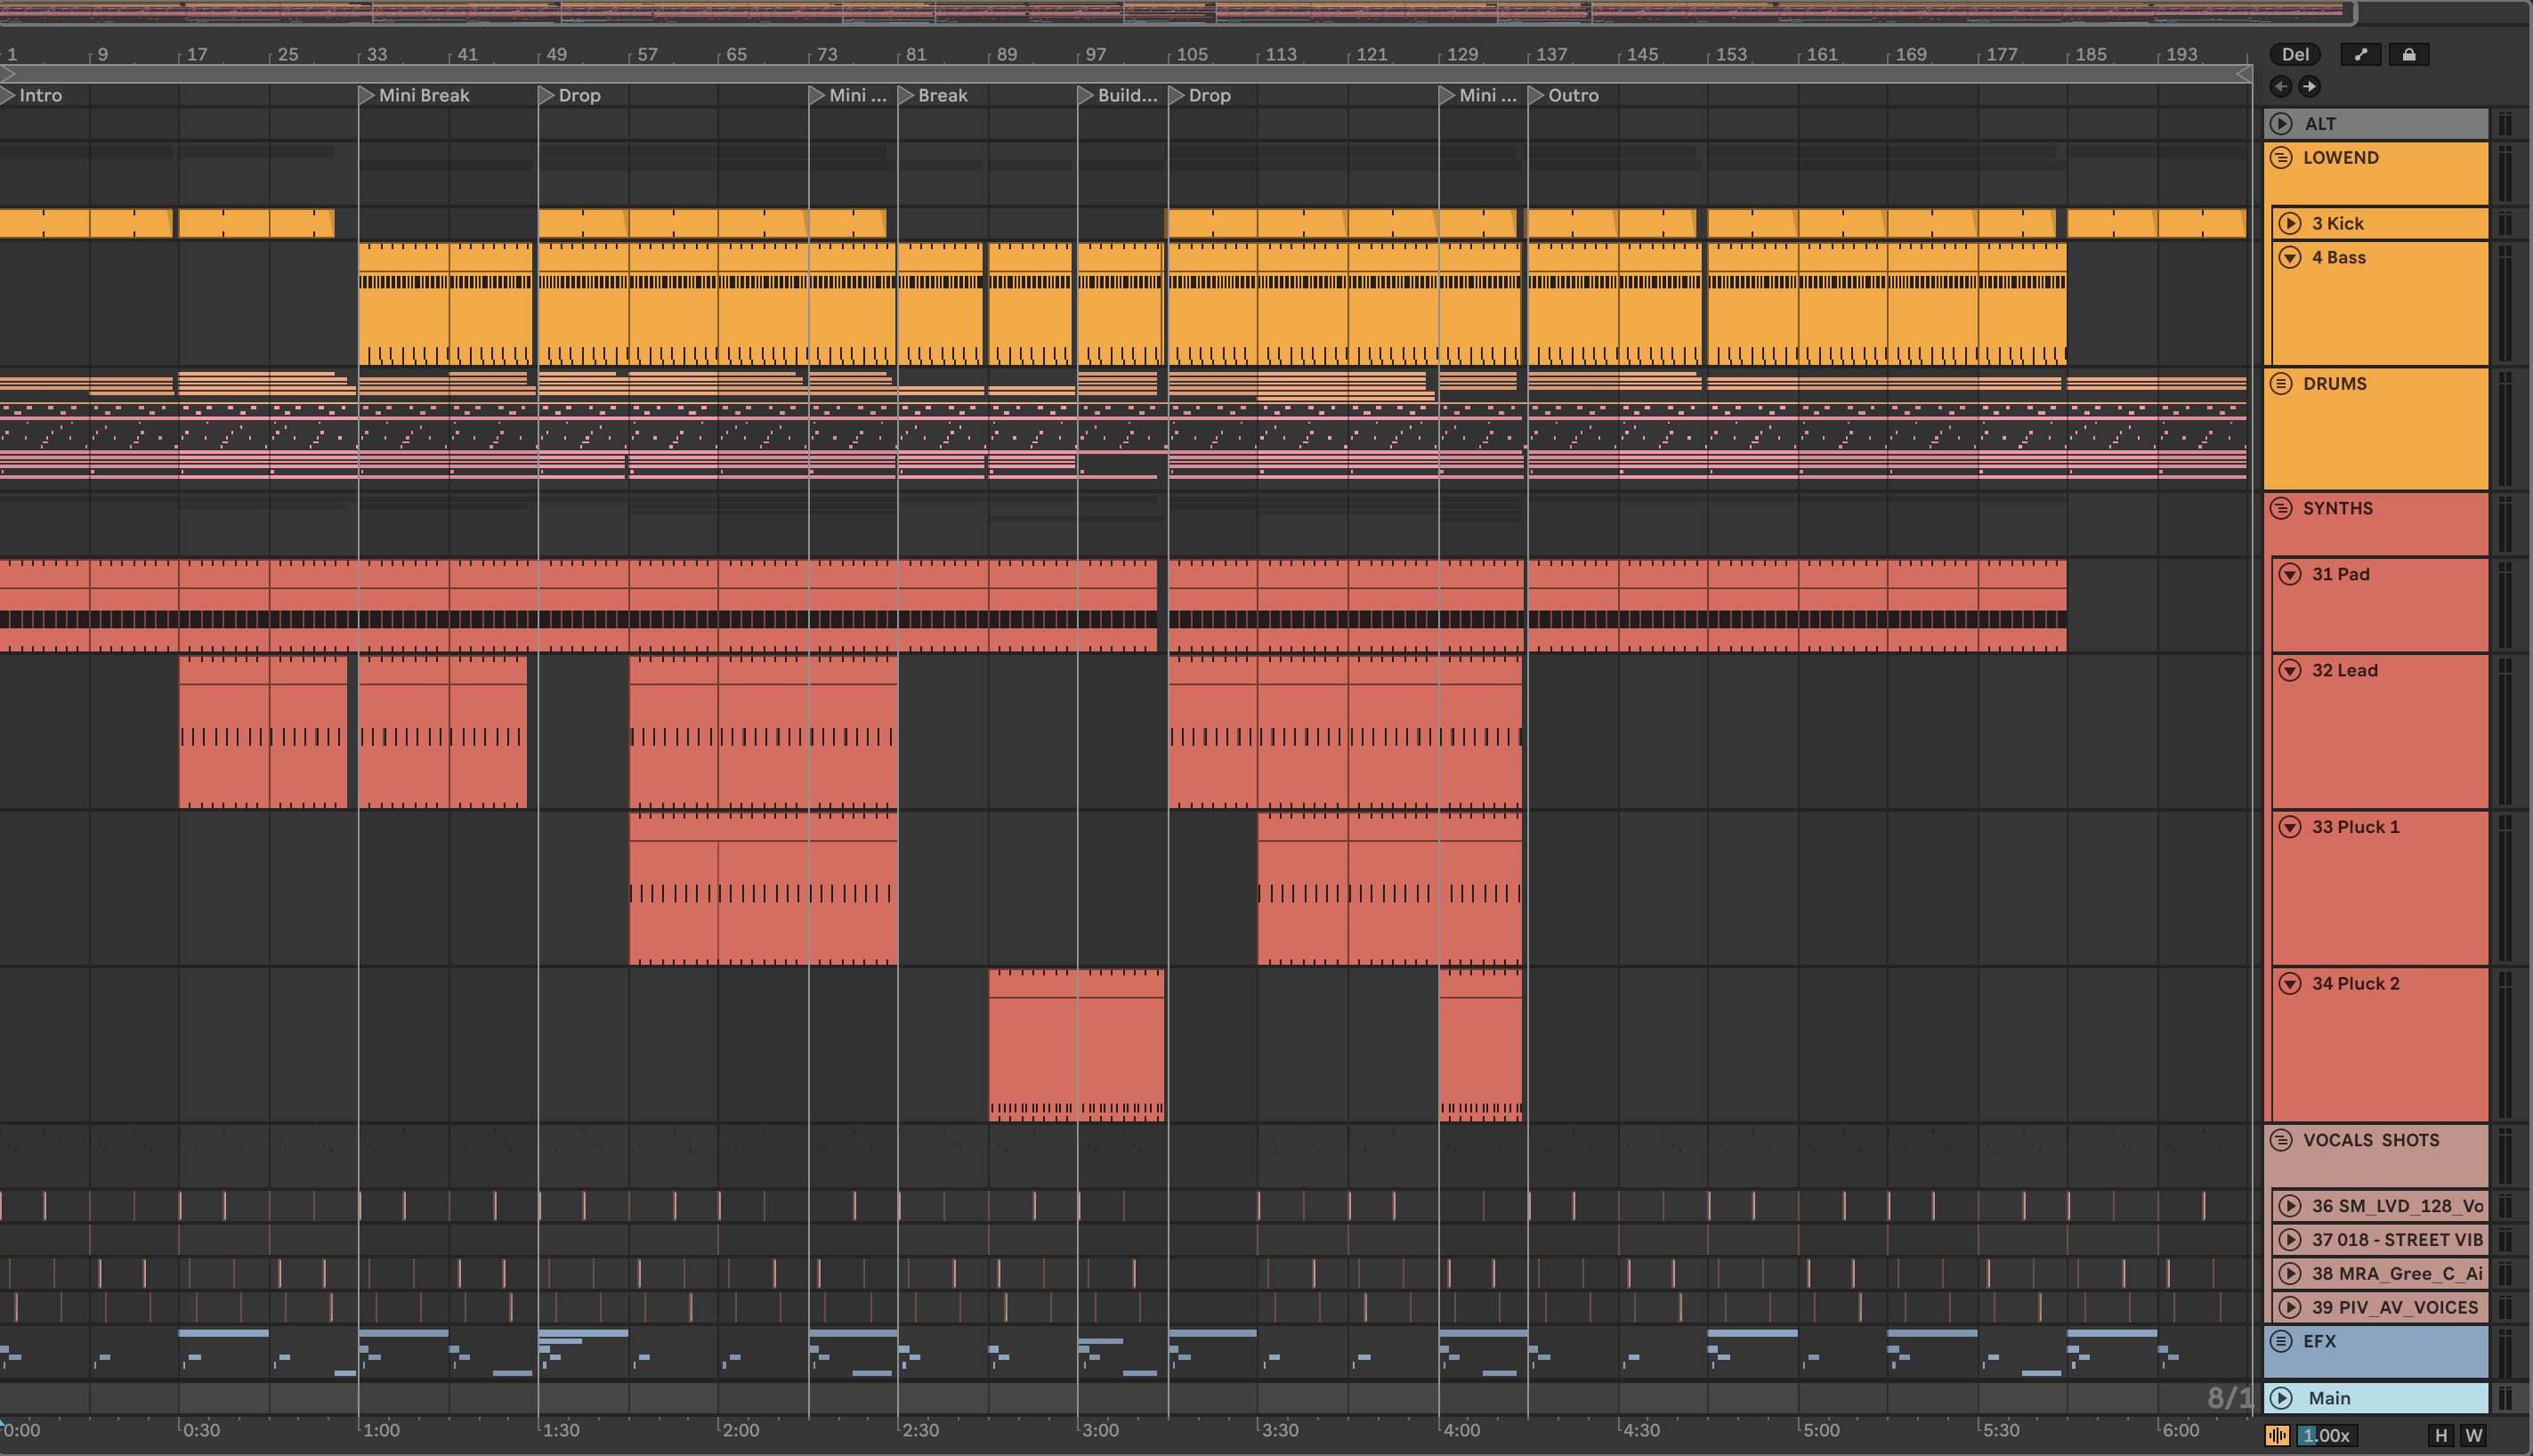The image size is (2533, 1456).
Task: Collapse the 4 Bass track
Action: click(2290, 258)
